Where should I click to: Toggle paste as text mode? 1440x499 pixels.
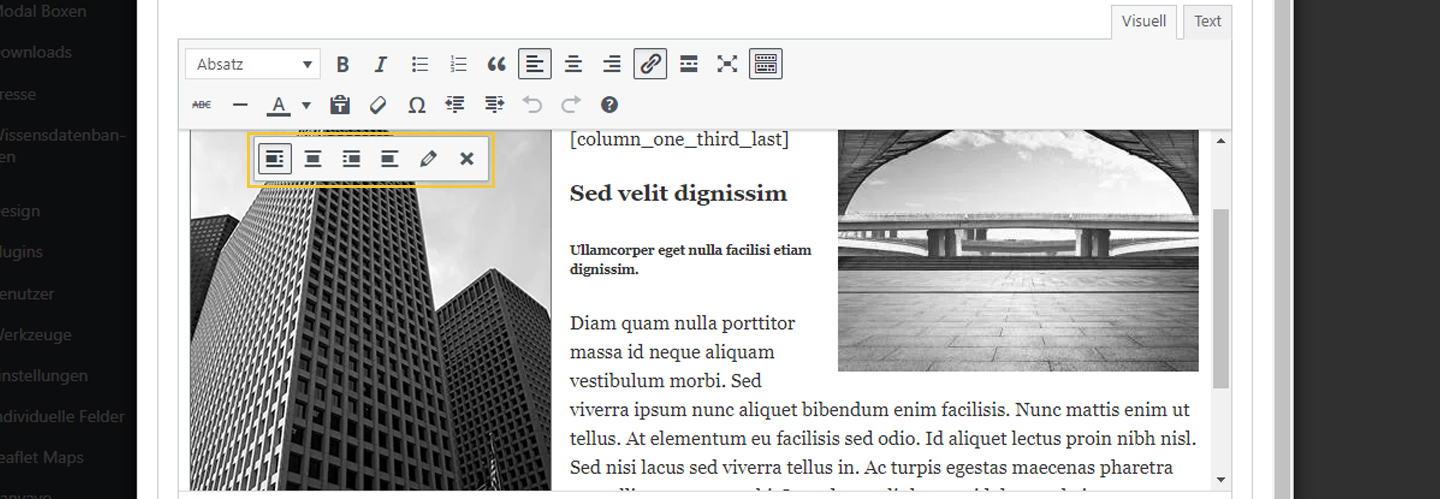pyautogui.click(x=340, y=105)
